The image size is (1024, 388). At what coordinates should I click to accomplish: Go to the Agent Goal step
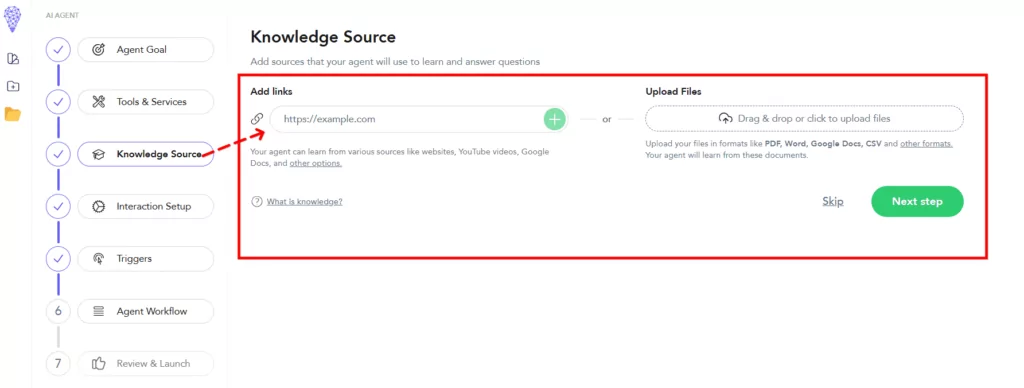pos(146,50)
